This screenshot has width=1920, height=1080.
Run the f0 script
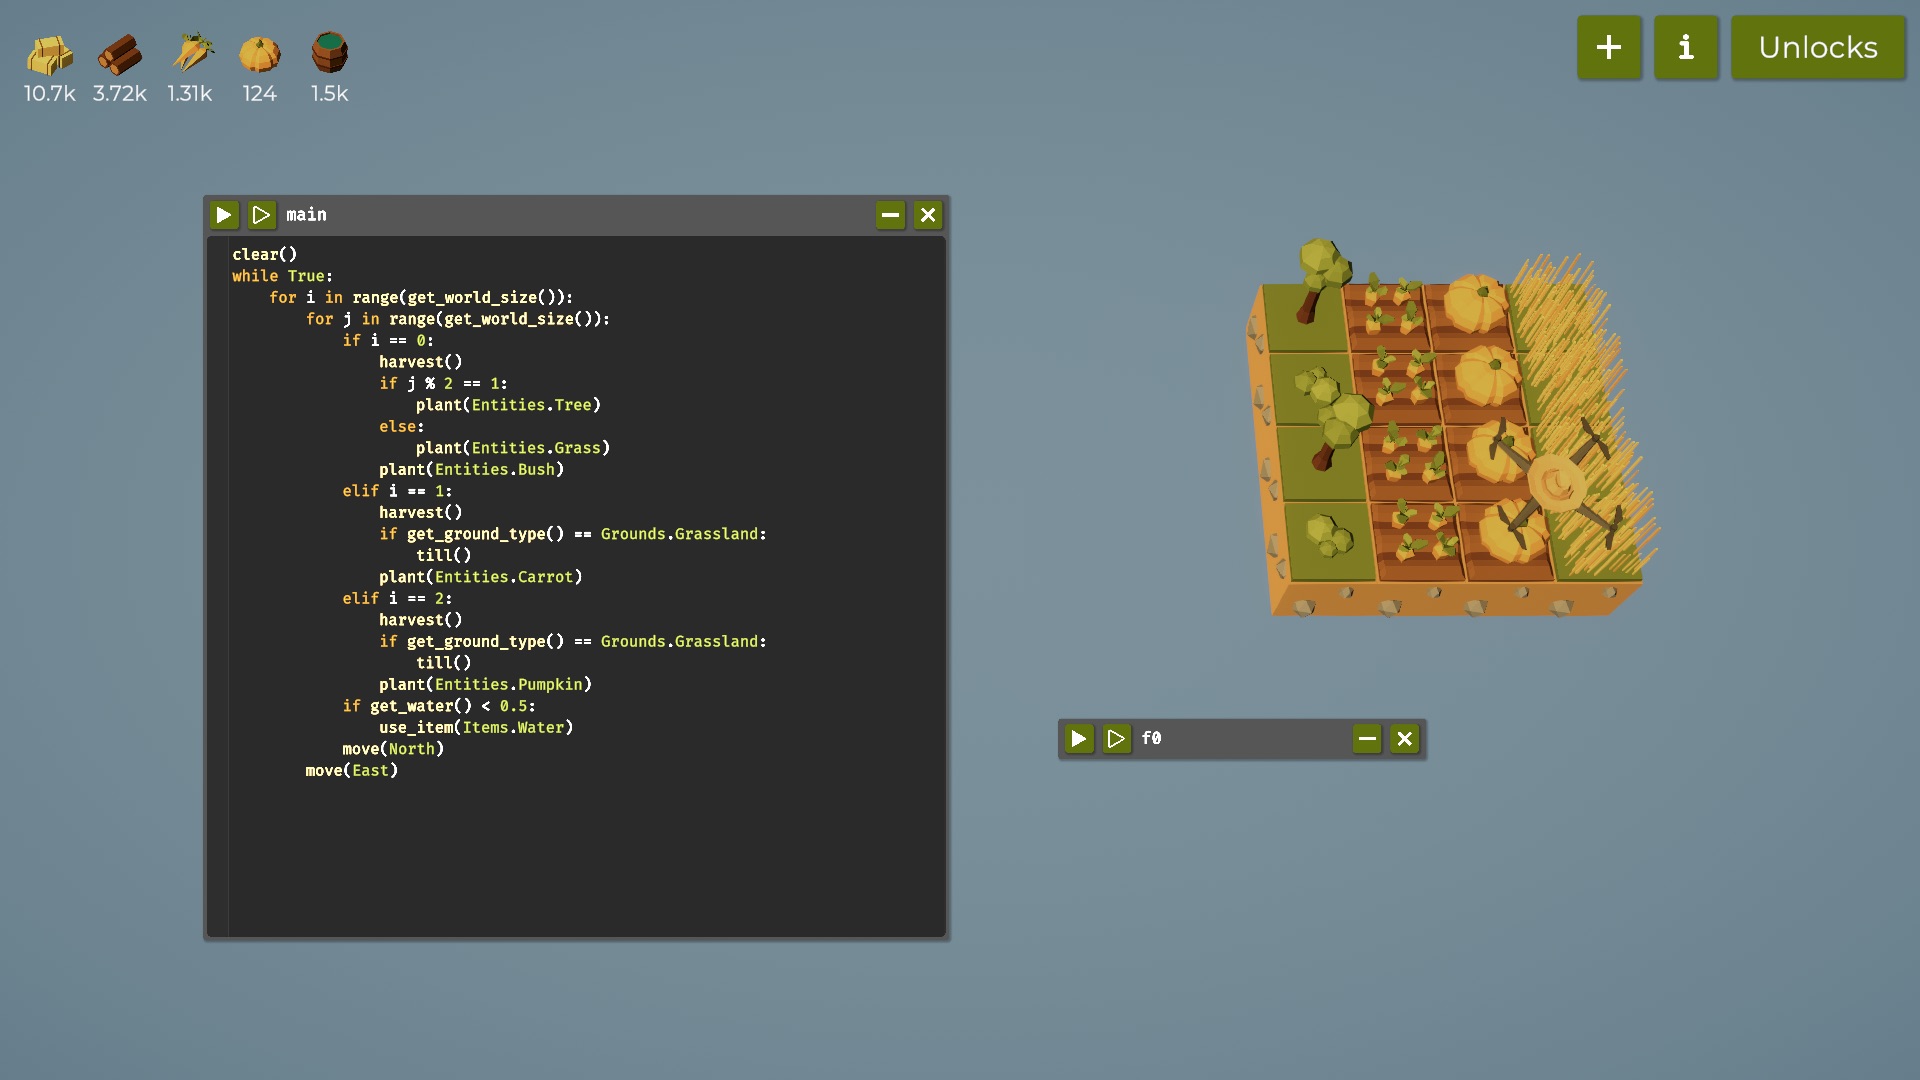[1078, 739]
